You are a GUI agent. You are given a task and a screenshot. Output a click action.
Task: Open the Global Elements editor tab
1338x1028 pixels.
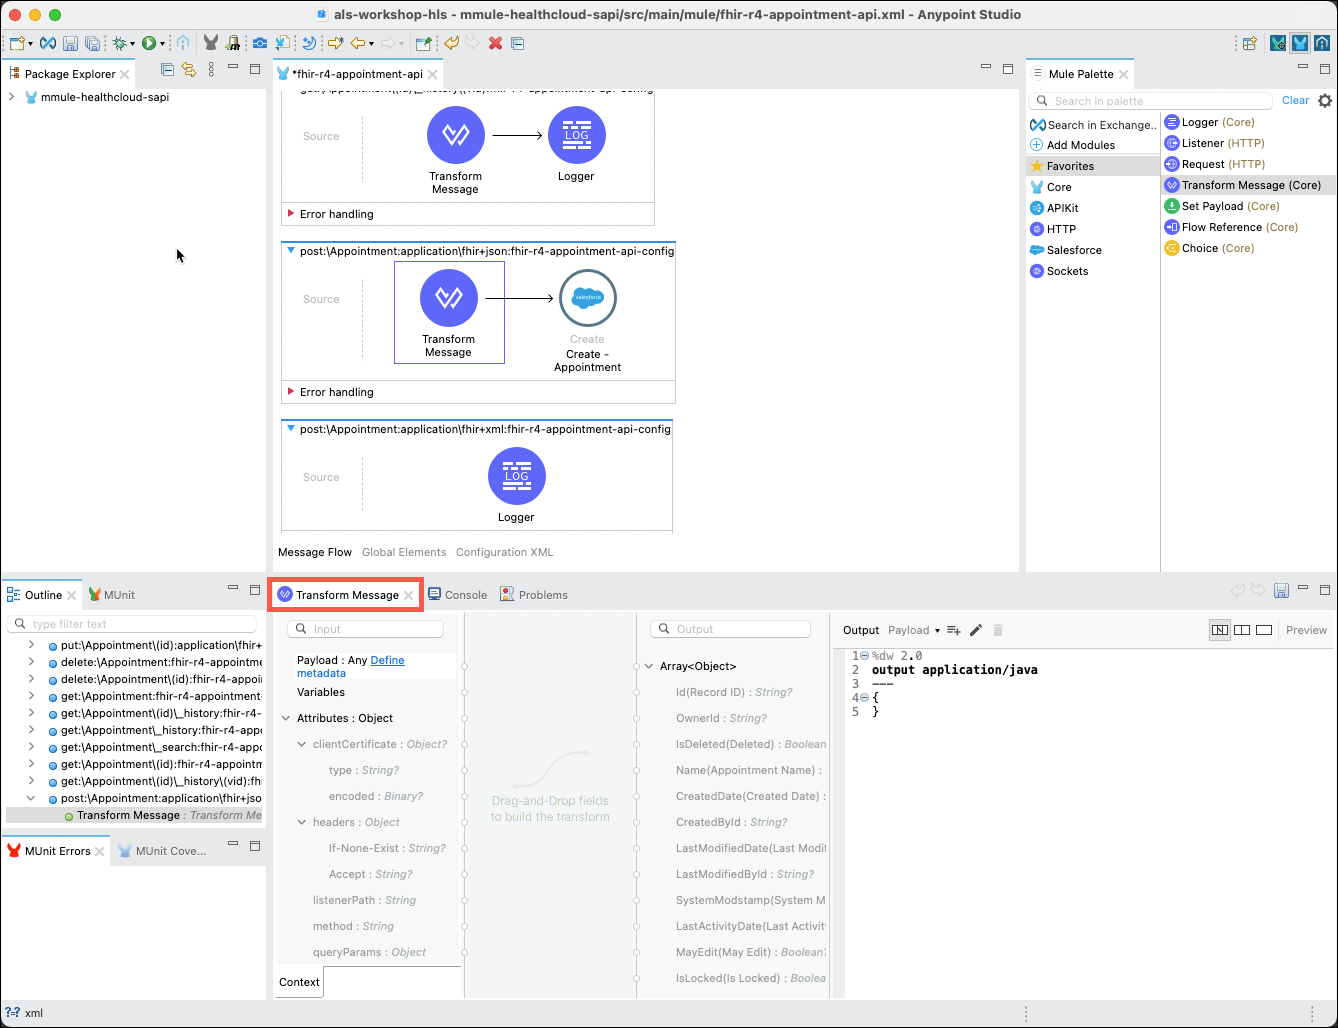[x=404, y=552]
